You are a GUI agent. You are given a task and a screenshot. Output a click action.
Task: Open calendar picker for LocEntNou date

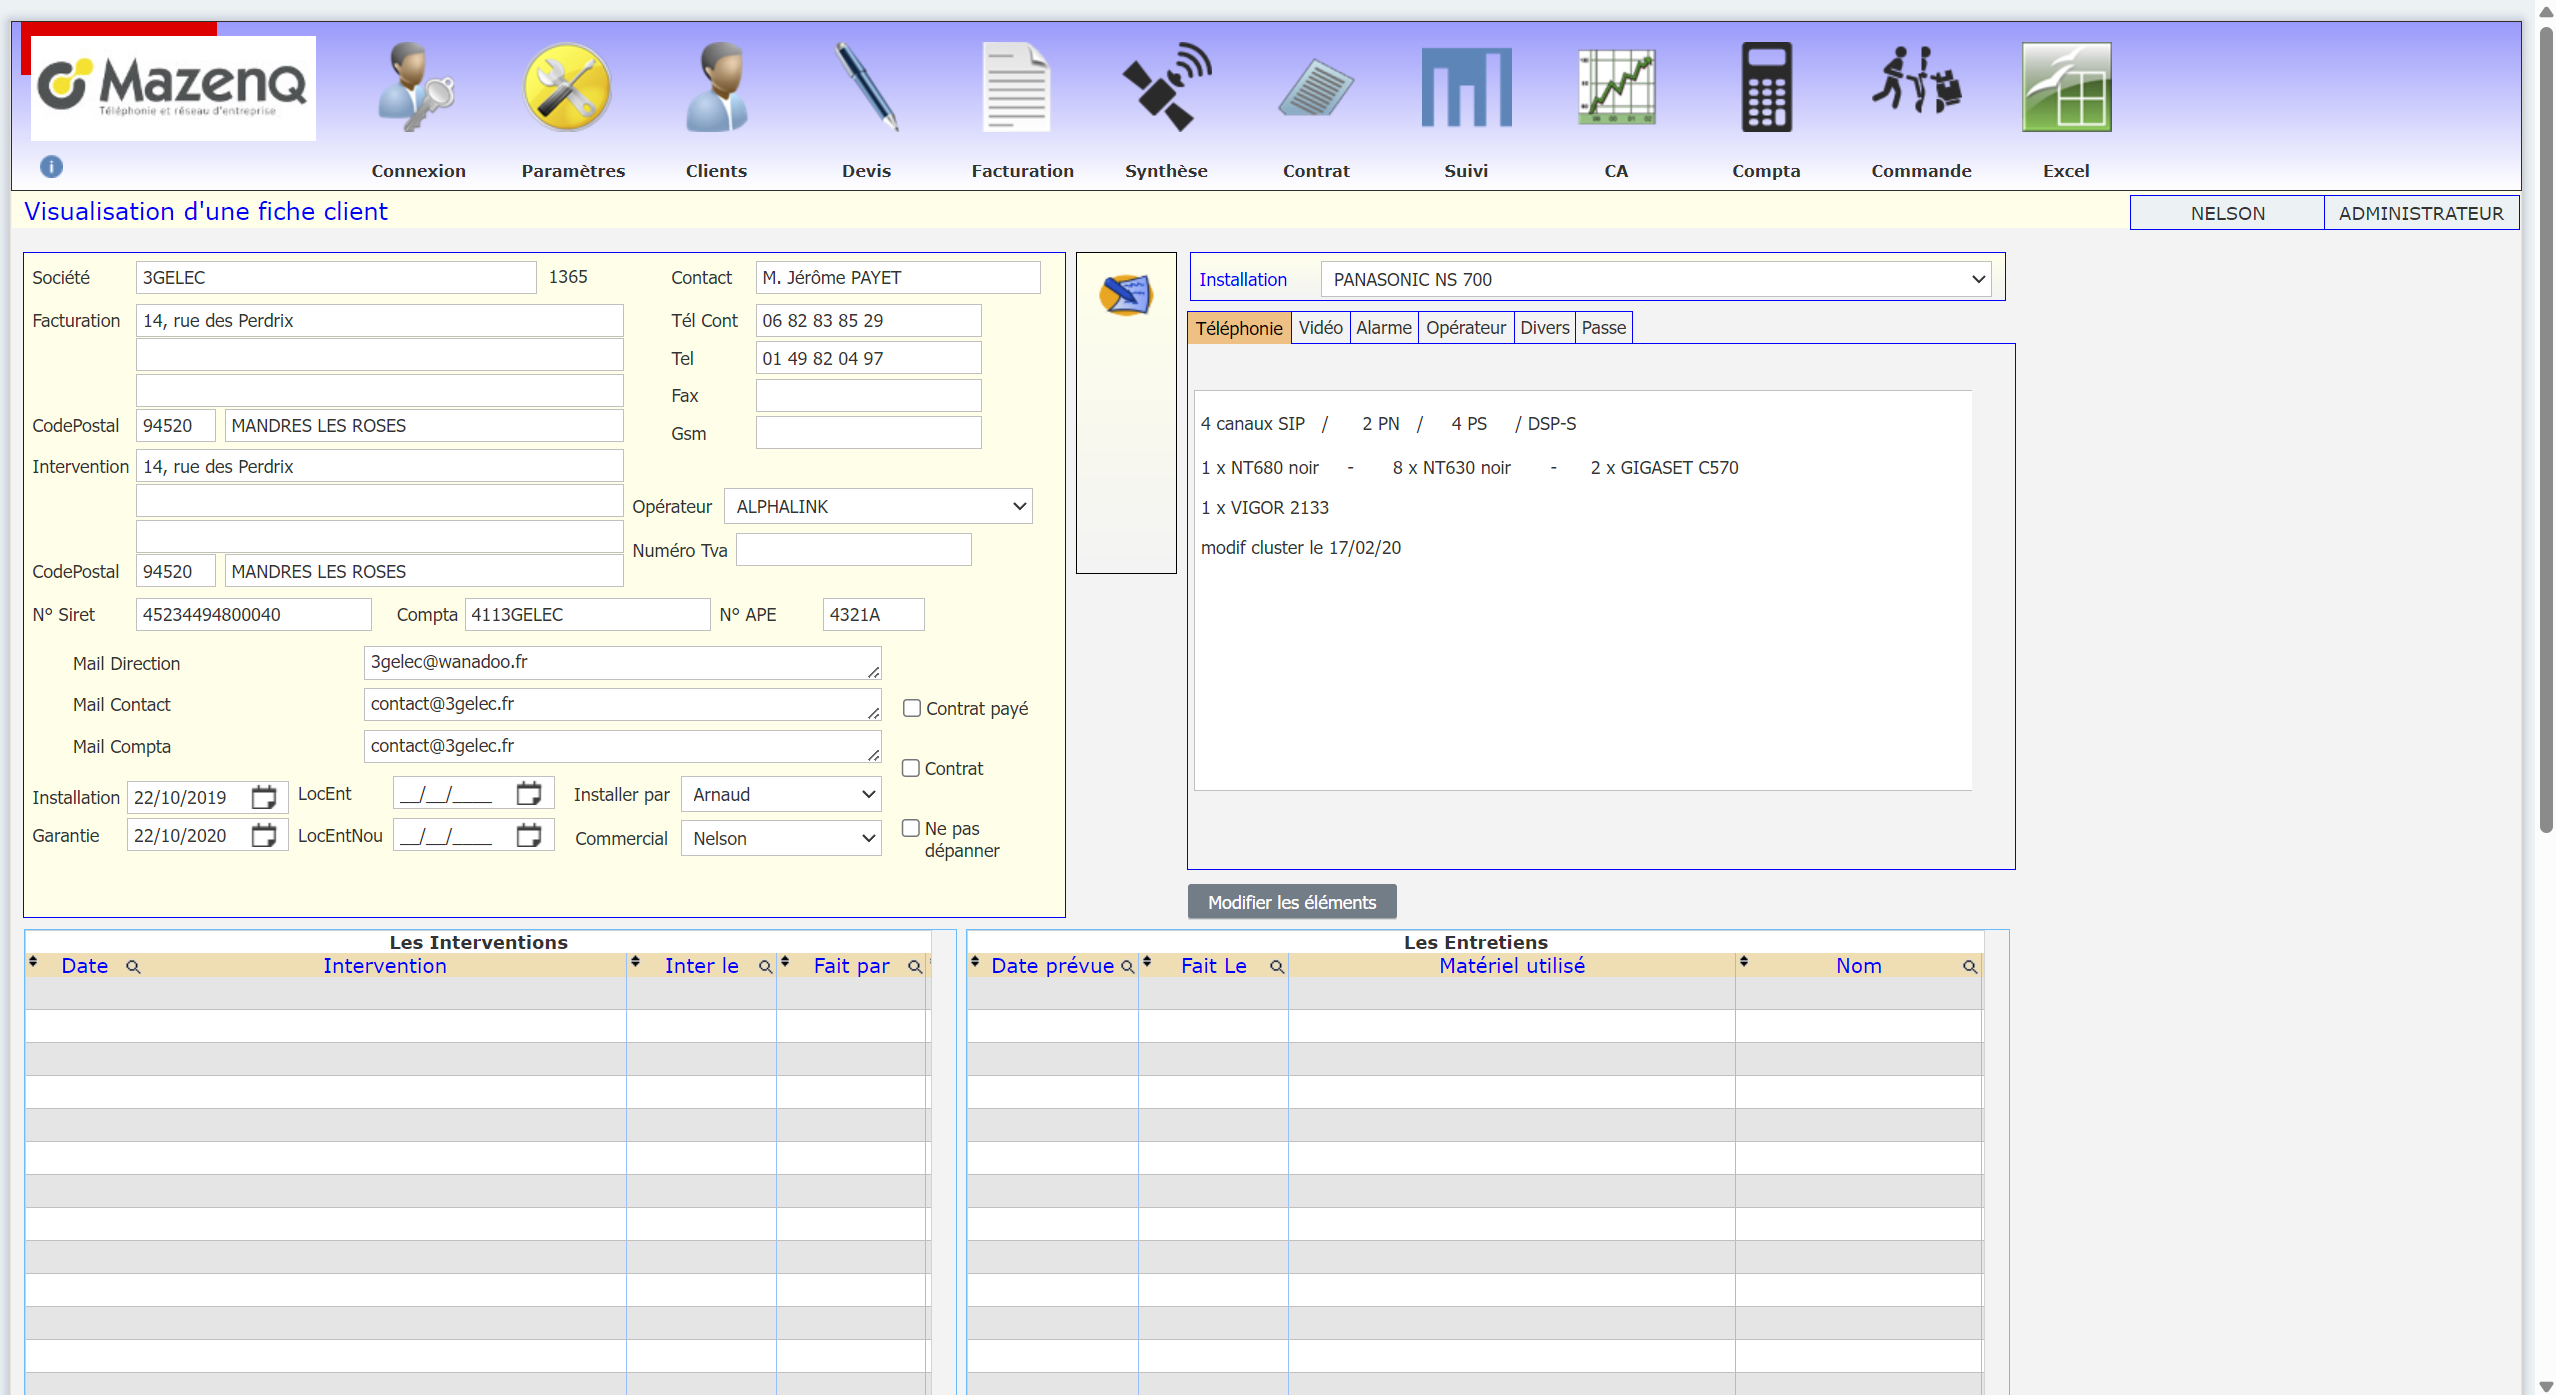coord(529,835)
